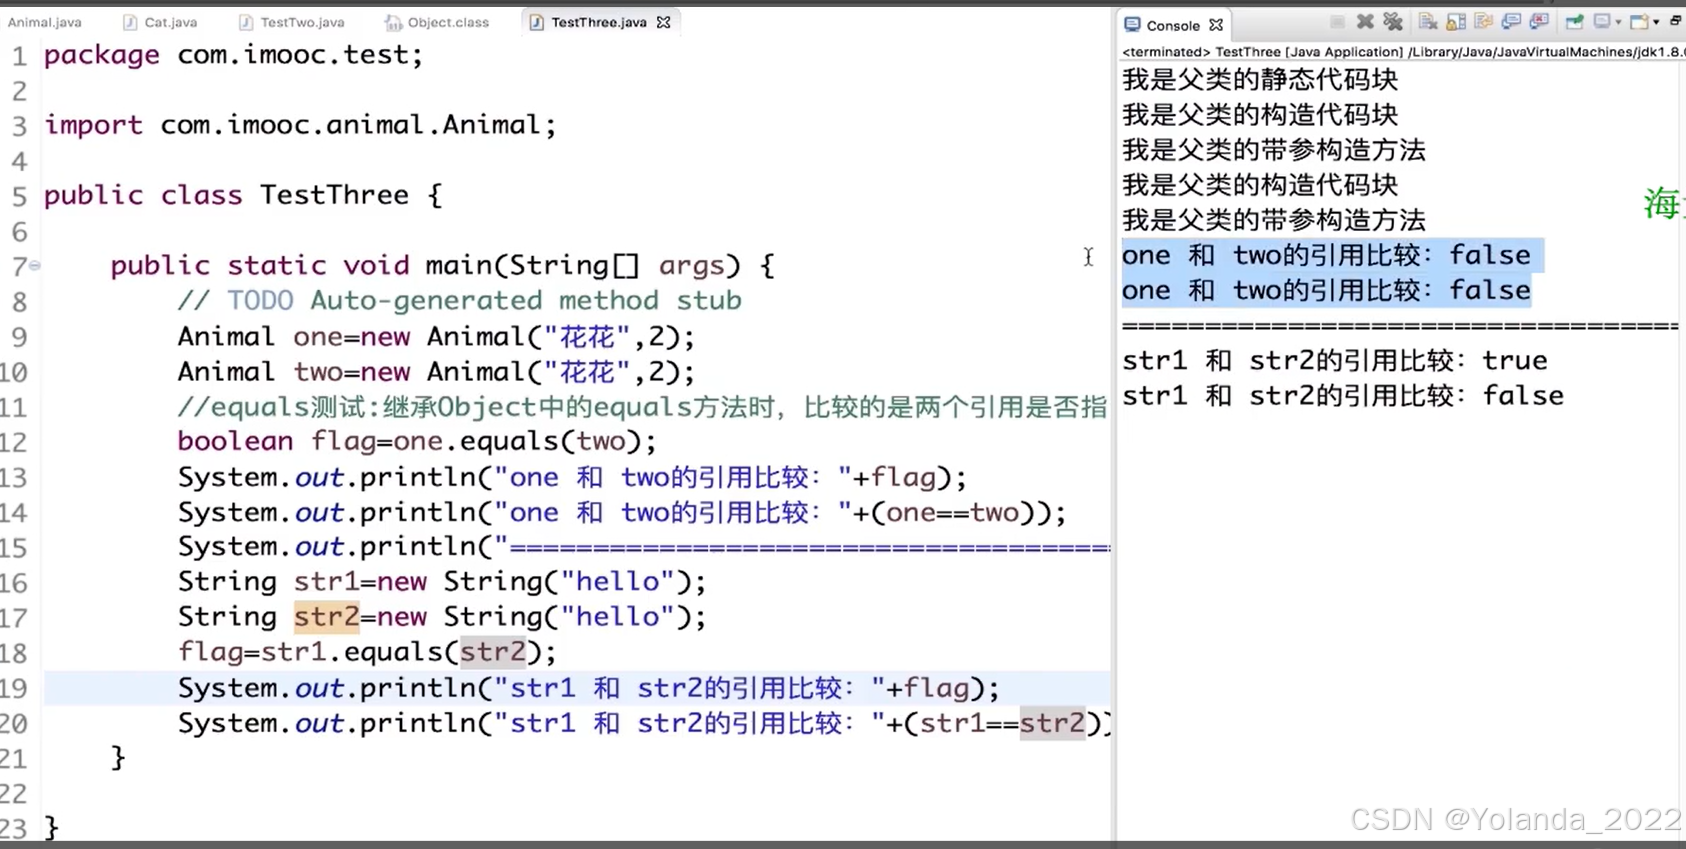Viewport: 1686px width, 849px height.
Task: Click highlighted str2 variable on line 17
Action: 326,617
